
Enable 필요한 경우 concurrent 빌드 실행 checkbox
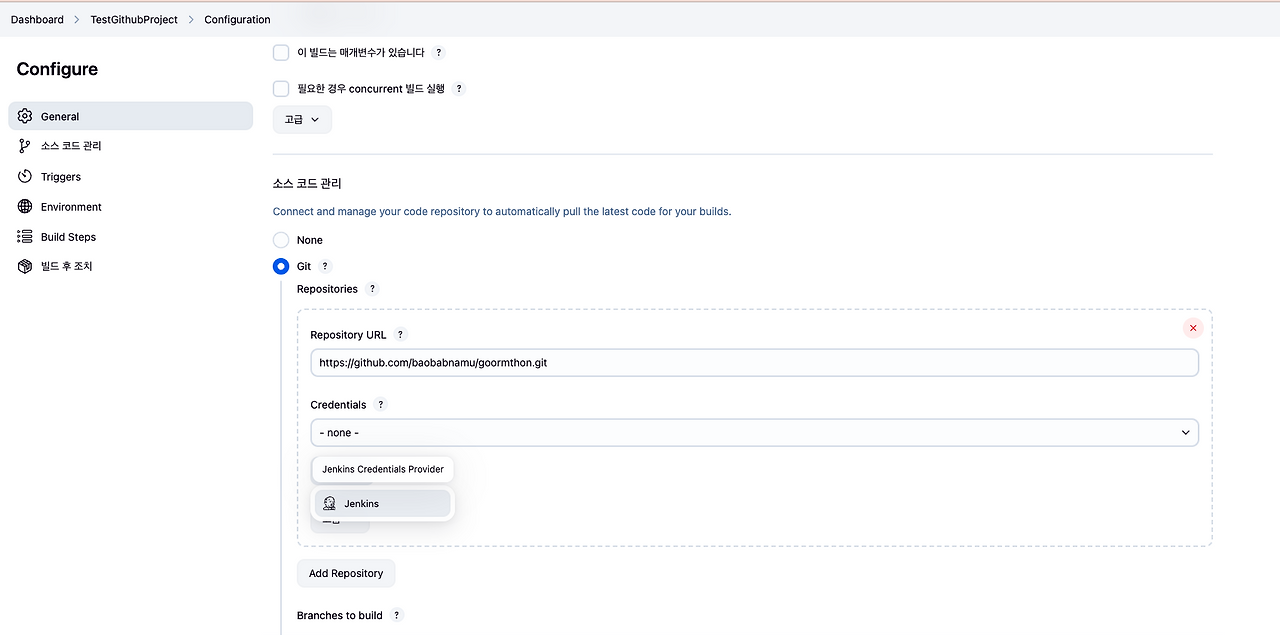click(x=281, y=88)
